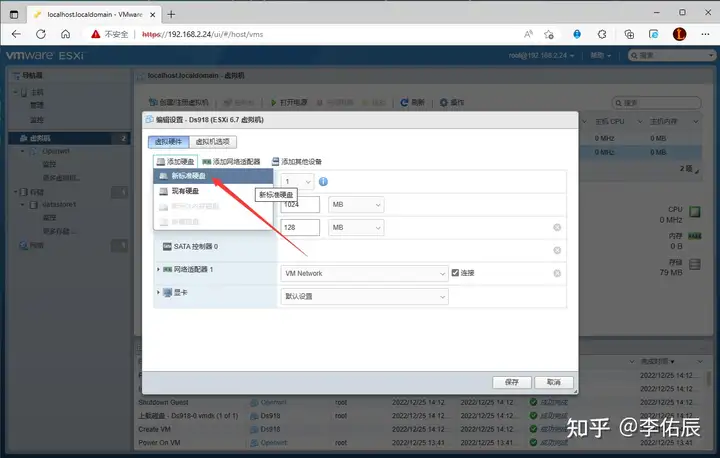The width and height of the screenshot is (720, 458).
Task: Select the new standard hard disk option
Action: 213,176
